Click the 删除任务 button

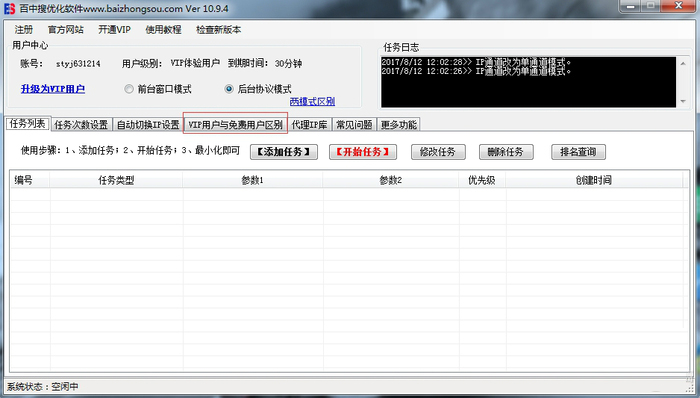(506, 152)
